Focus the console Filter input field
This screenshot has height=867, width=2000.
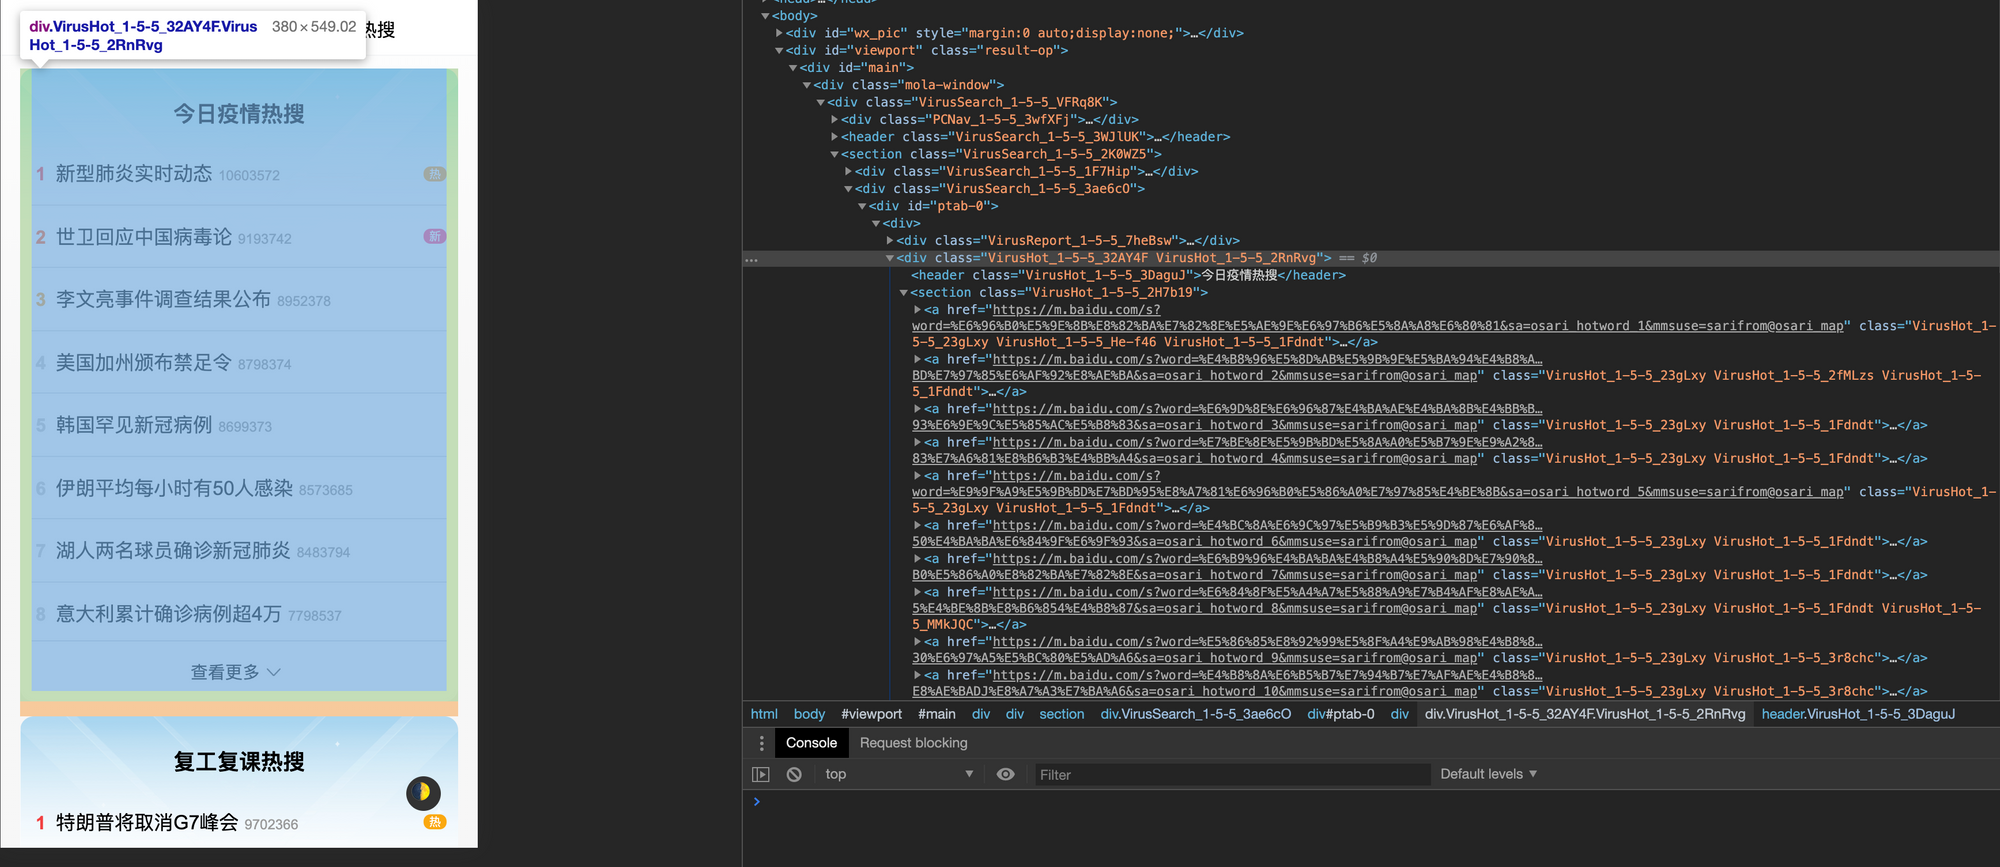tap(1231, 775)
